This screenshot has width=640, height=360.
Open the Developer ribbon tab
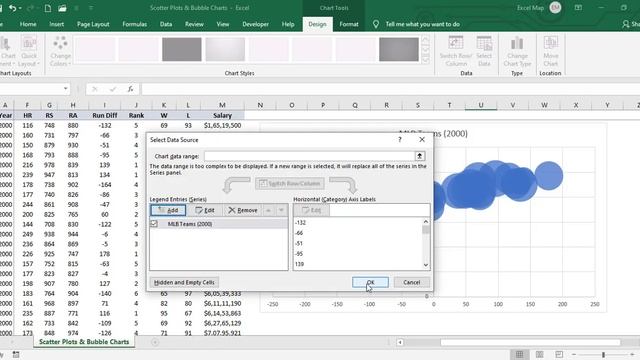(x=256, y=24)
